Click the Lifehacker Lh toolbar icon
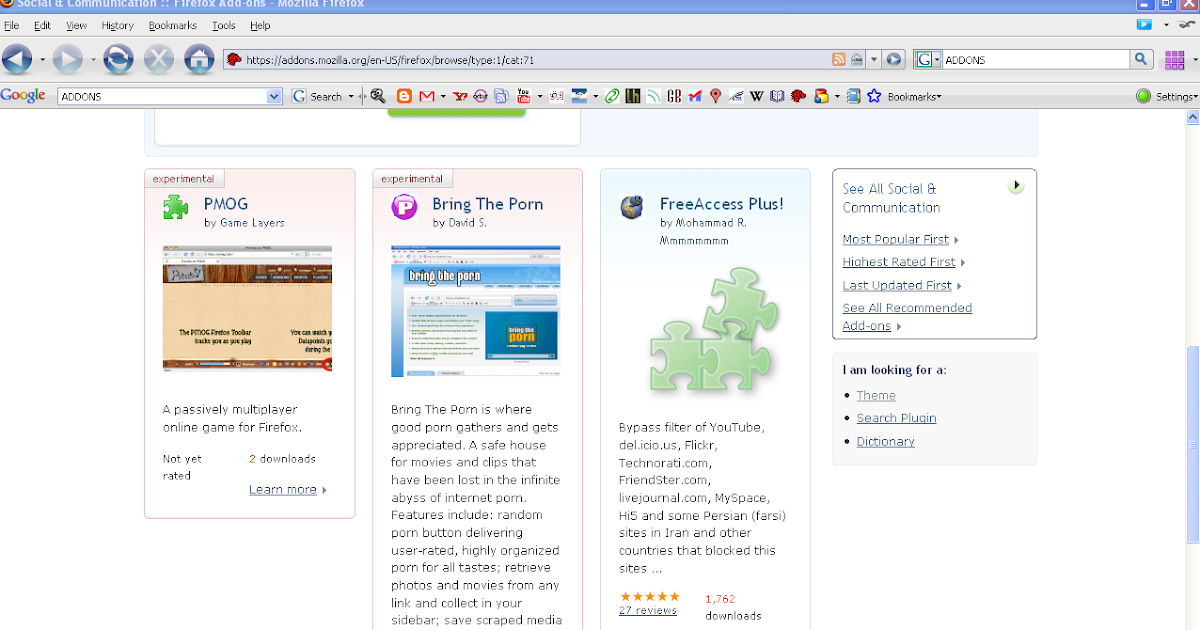Image resolution: width=1200 pixels, height=630 pixels. [633, 96]
